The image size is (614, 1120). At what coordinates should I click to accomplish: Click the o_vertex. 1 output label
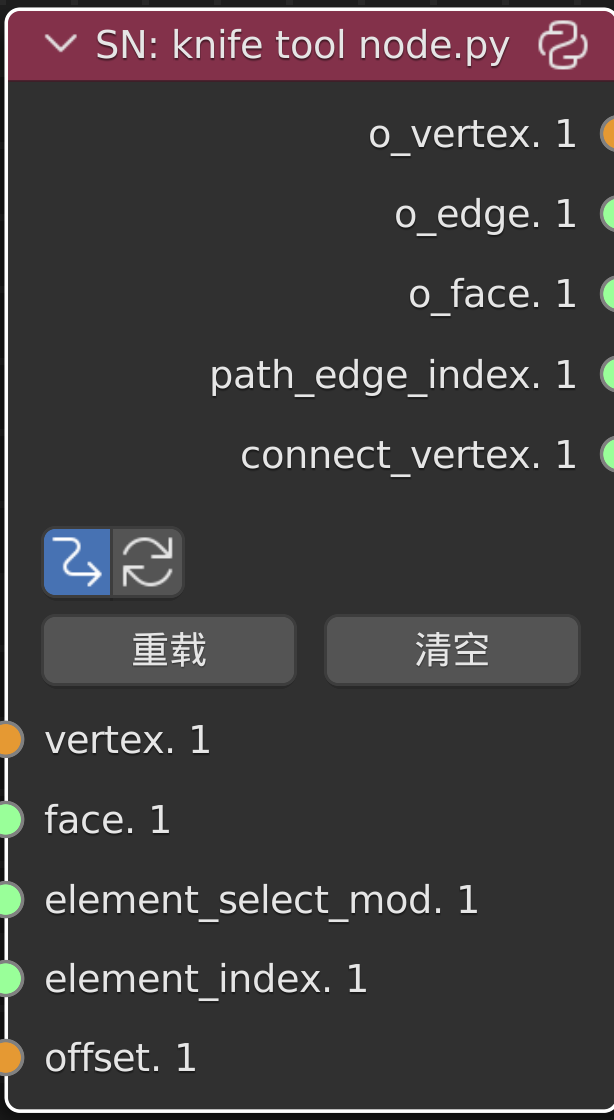(x=472, y=134)
